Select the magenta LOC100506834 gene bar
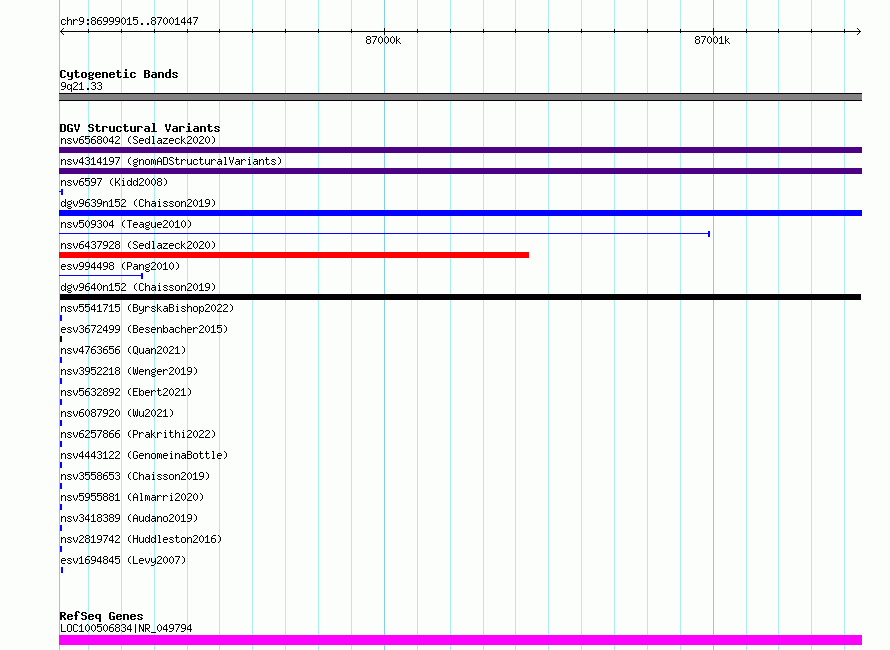This screenshot has height=650, width=890. 460,640
